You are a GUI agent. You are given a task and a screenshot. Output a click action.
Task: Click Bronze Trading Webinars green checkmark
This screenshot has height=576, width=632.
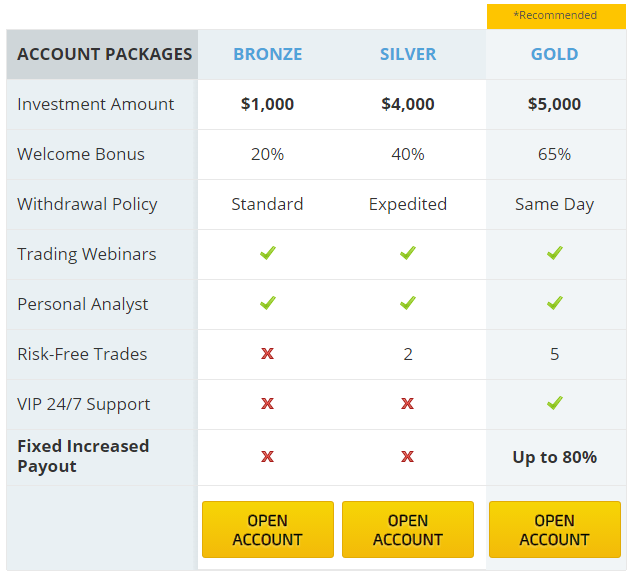(268, 253)
